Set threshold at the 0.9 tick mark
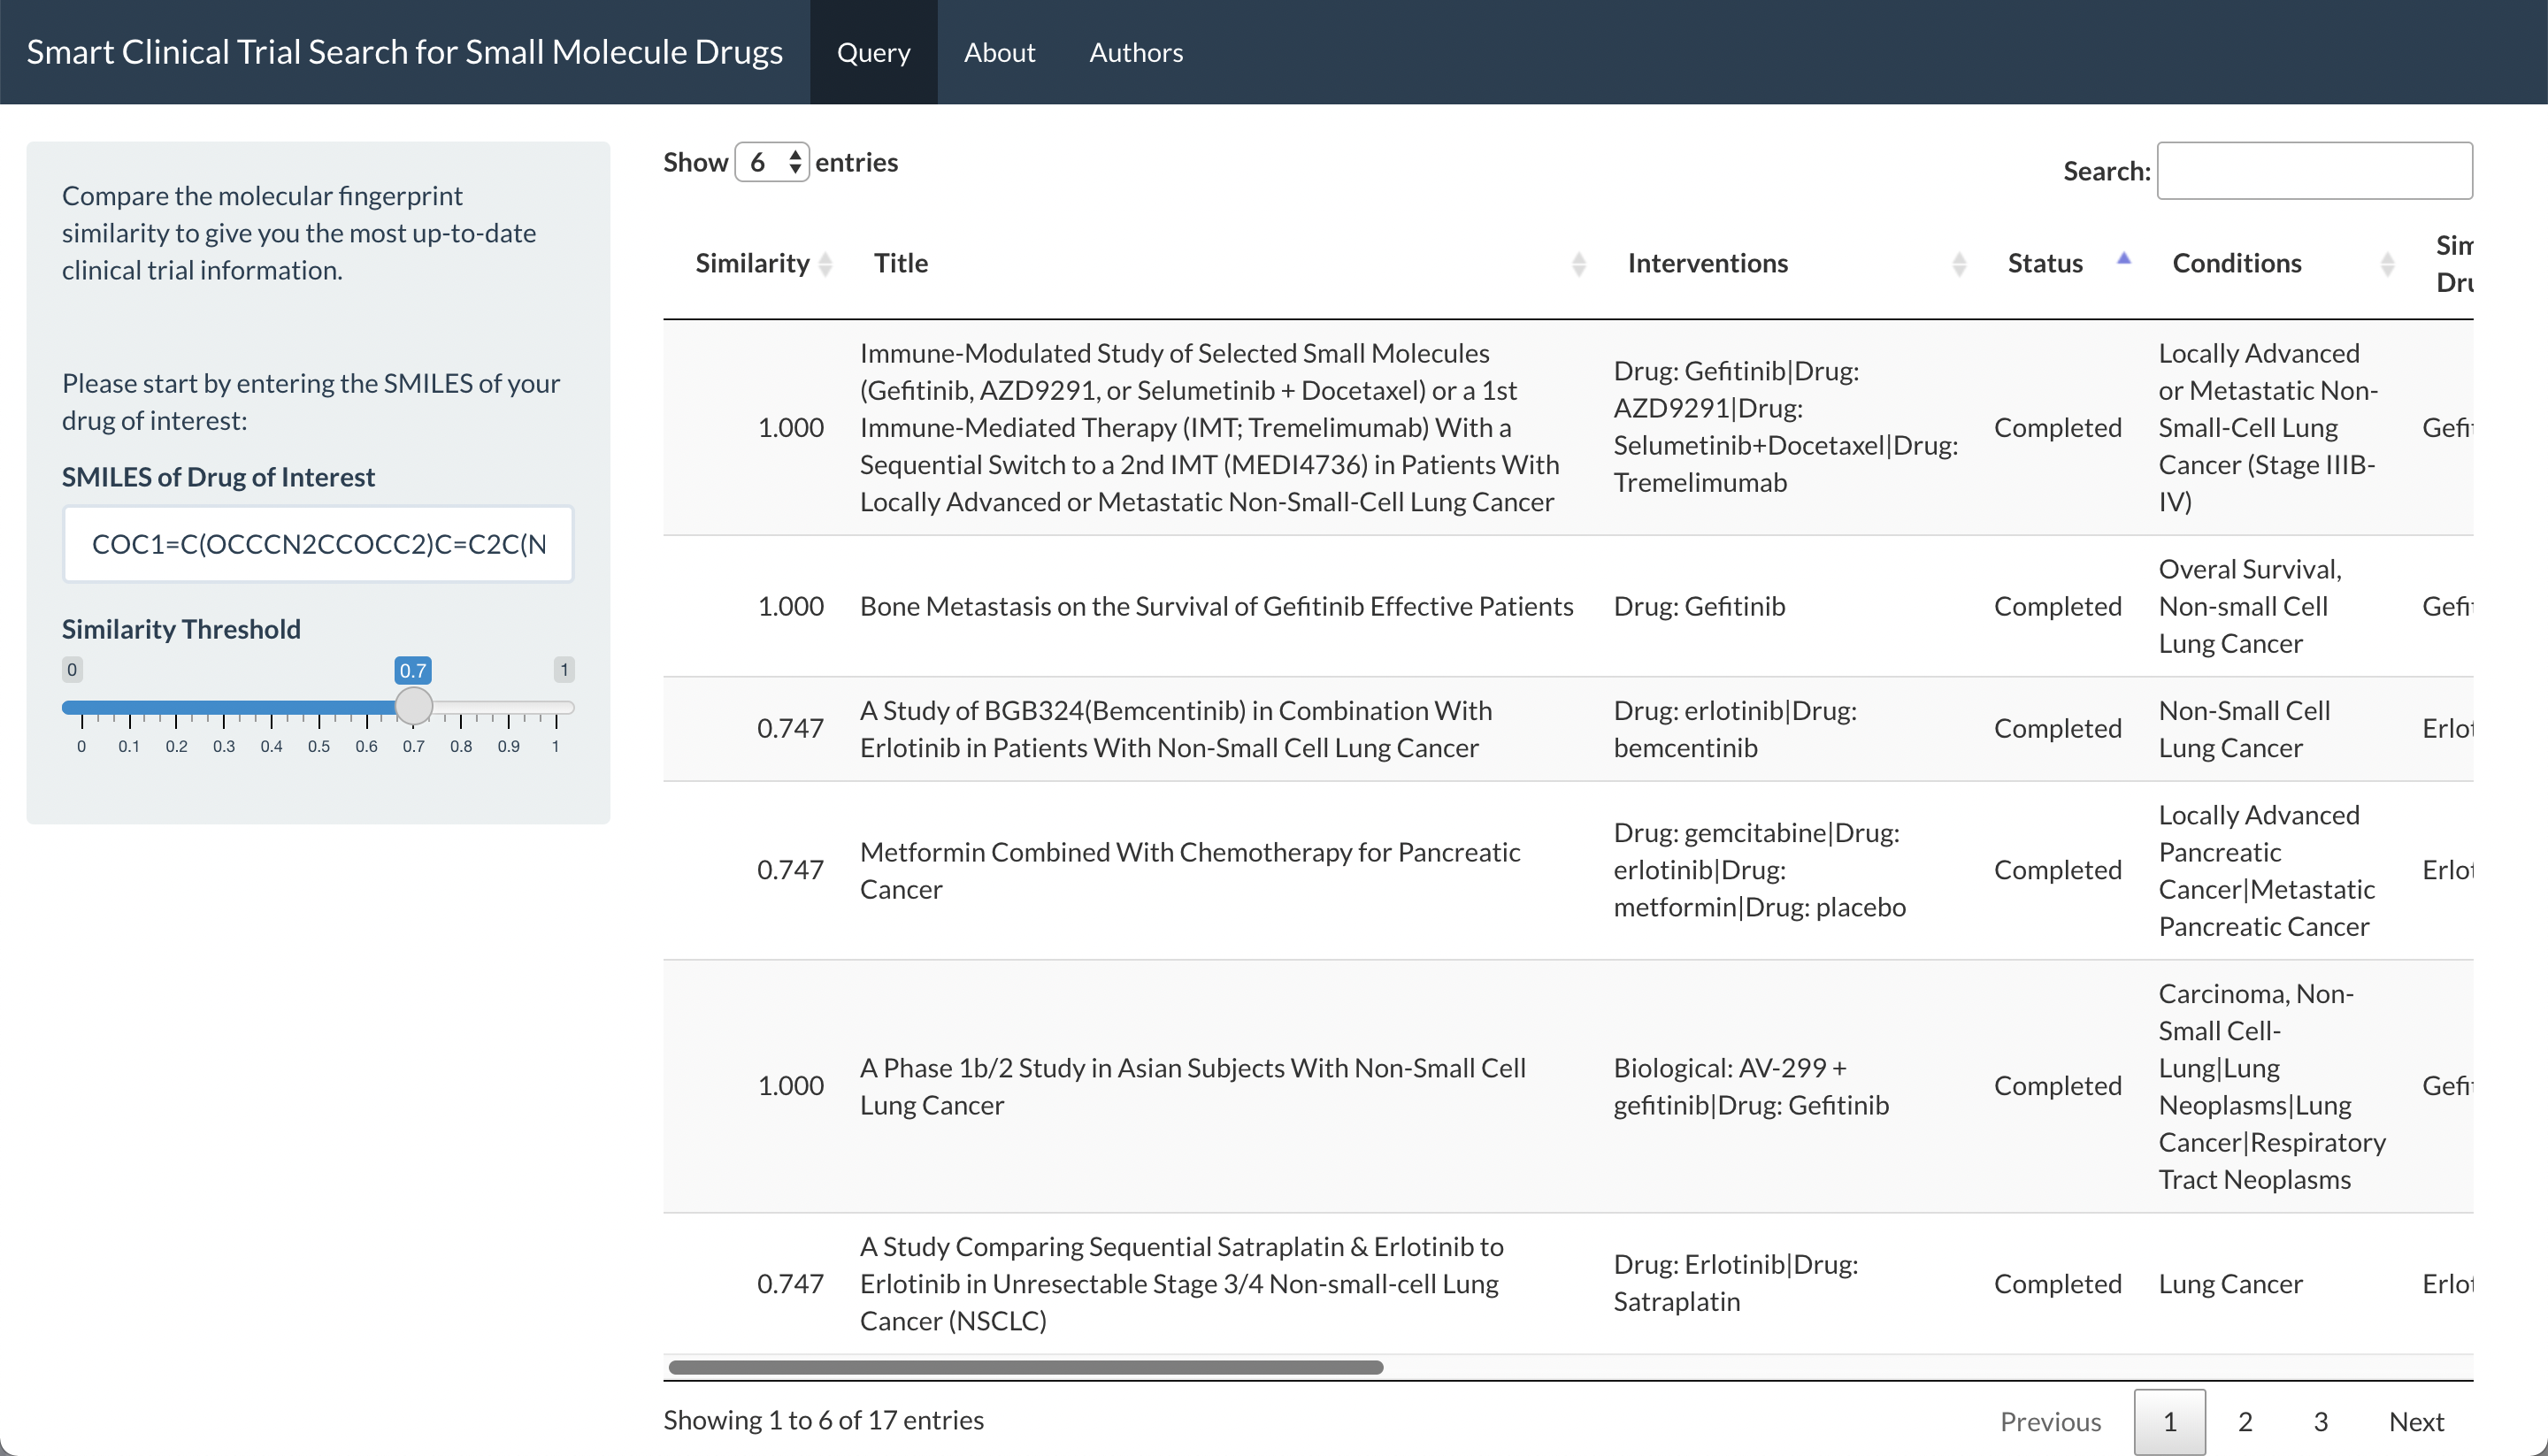2548x1456 pixels. pos(508,746)
